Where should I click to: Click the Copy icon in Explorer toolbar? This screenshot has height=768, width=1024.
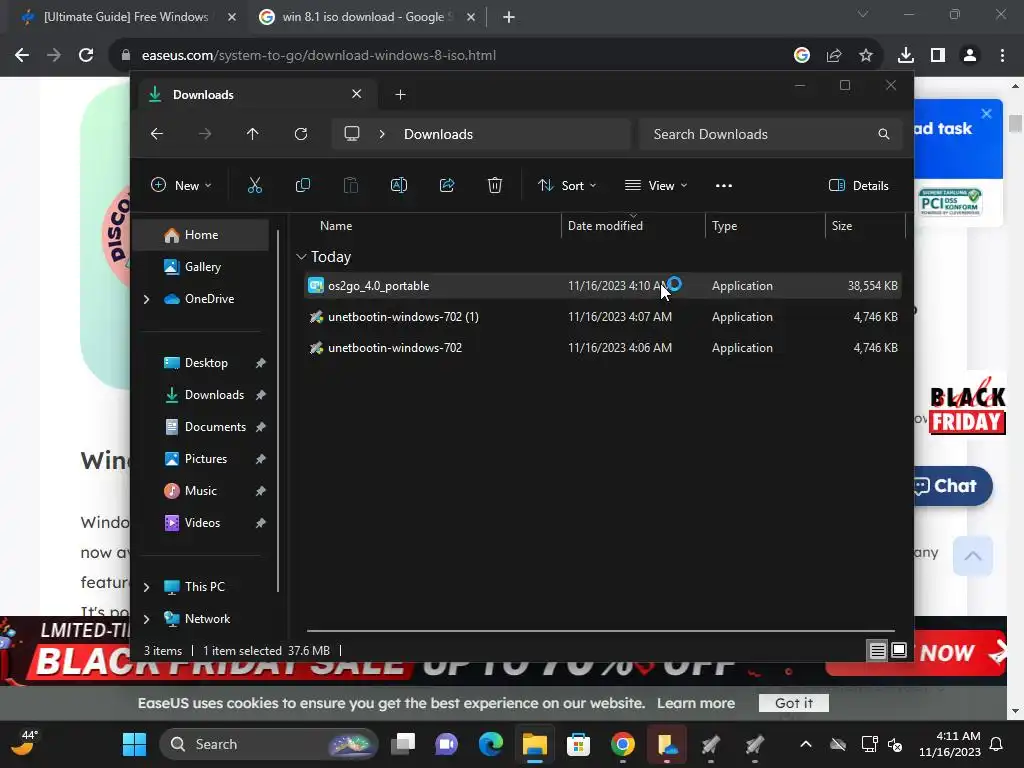click(x=303, y=185)
